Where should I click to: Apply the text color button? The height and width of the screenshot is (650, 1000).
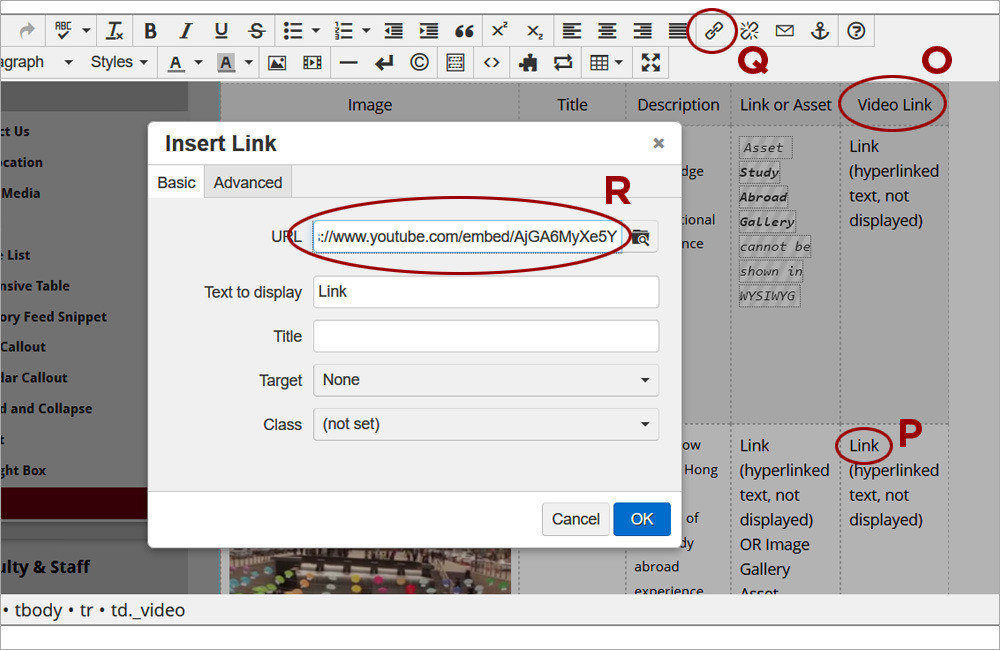[176, 63]
